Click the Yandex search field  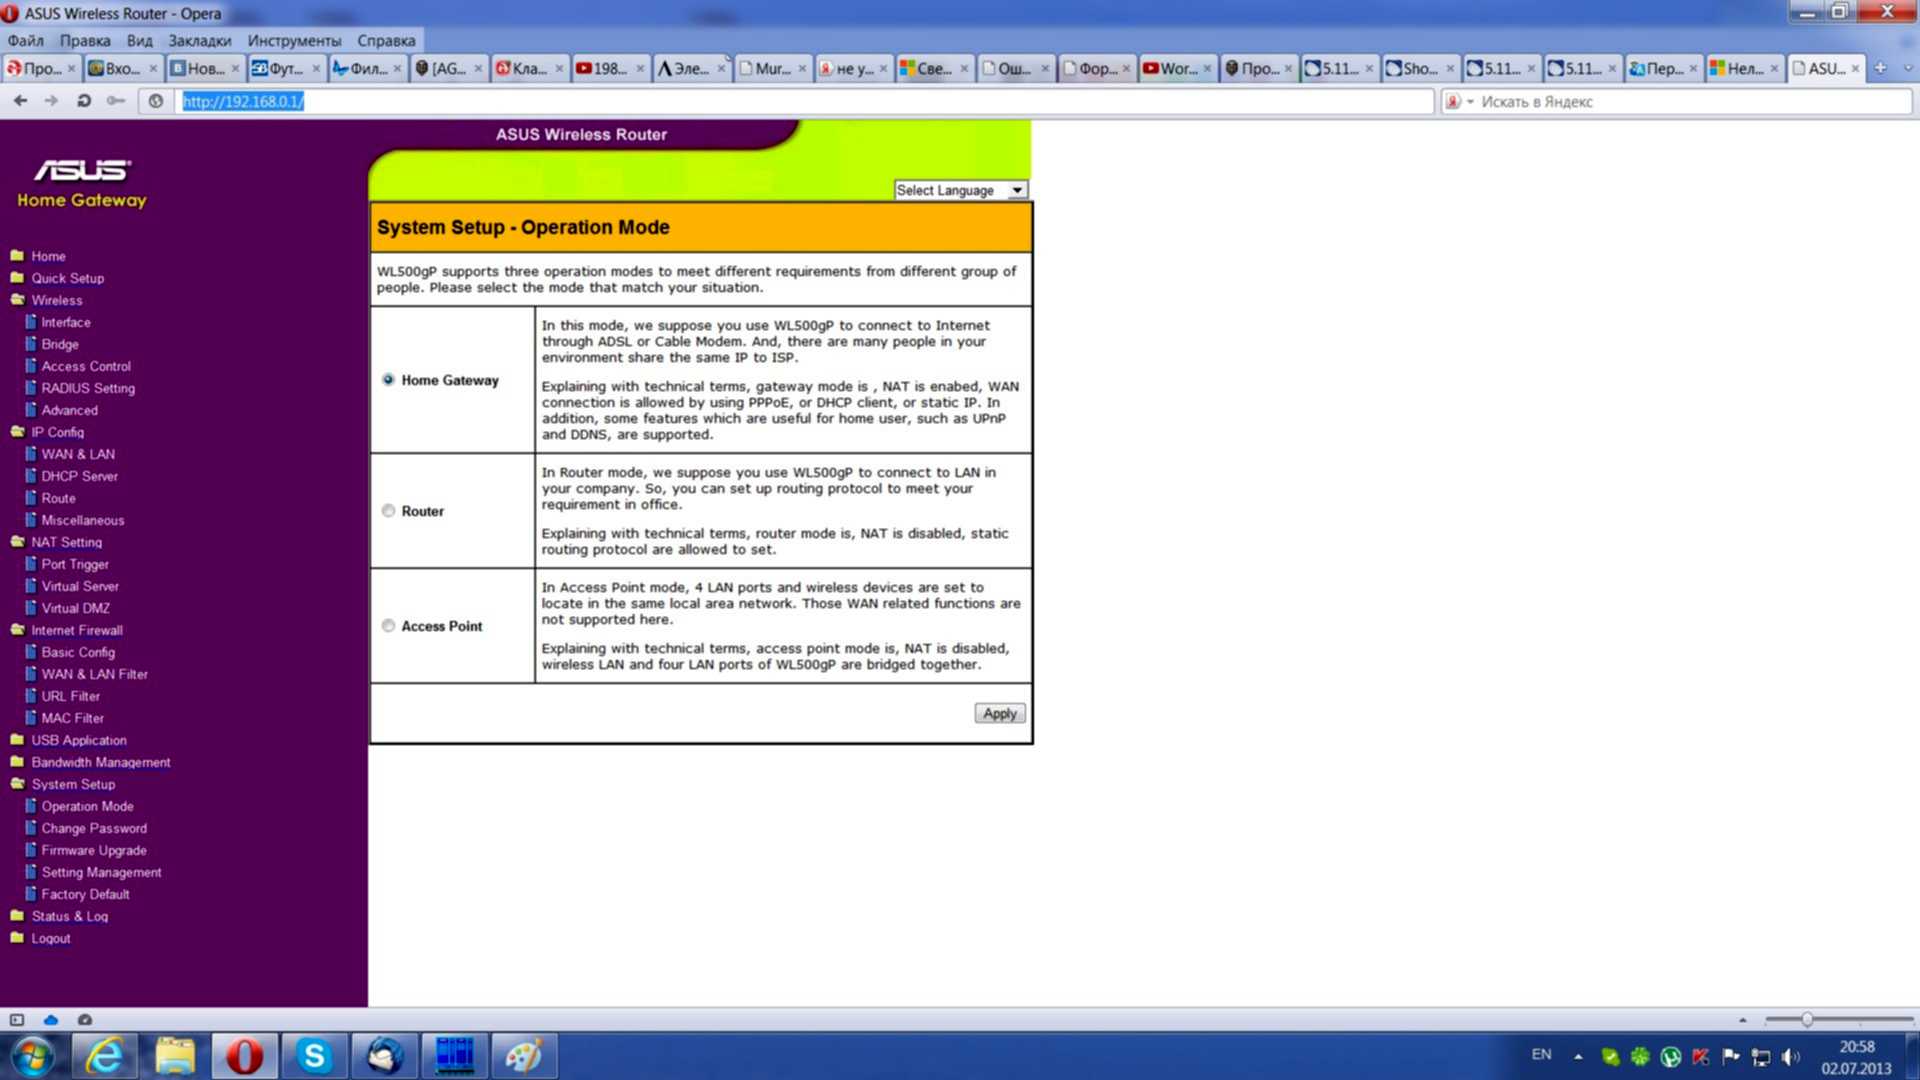[x=1690, y=101]
